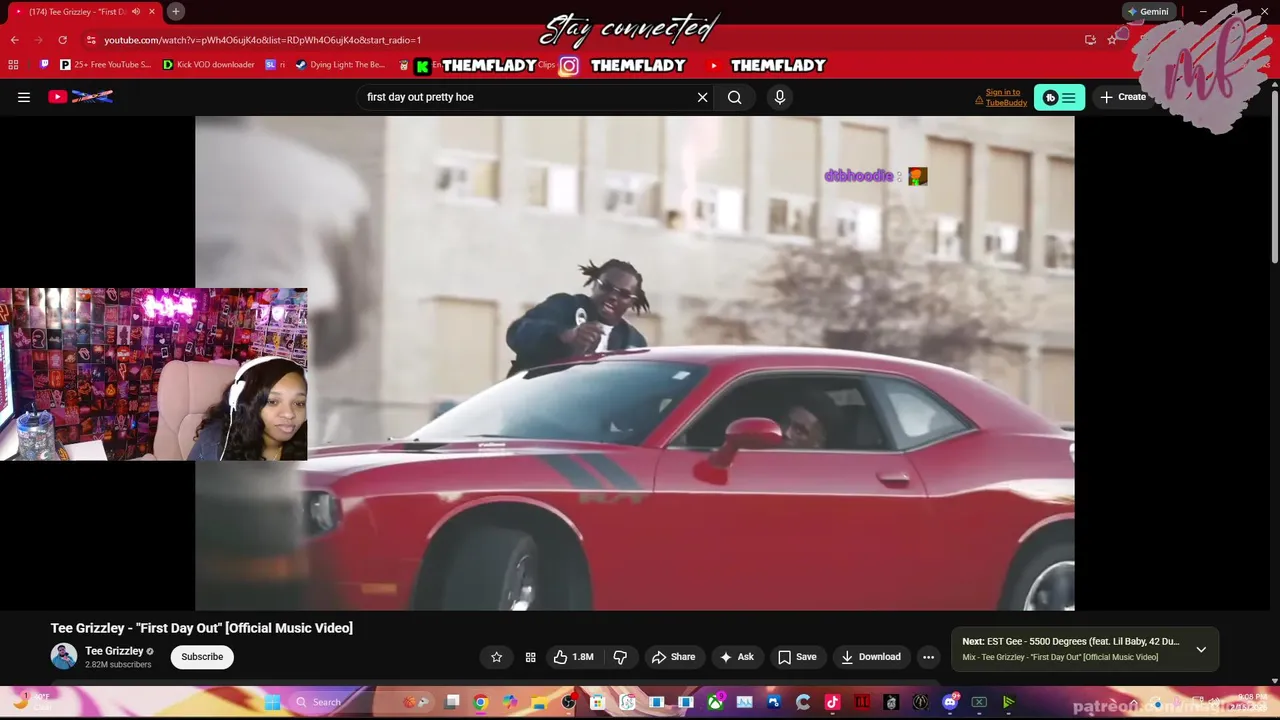Download the video

pos(871,657)
